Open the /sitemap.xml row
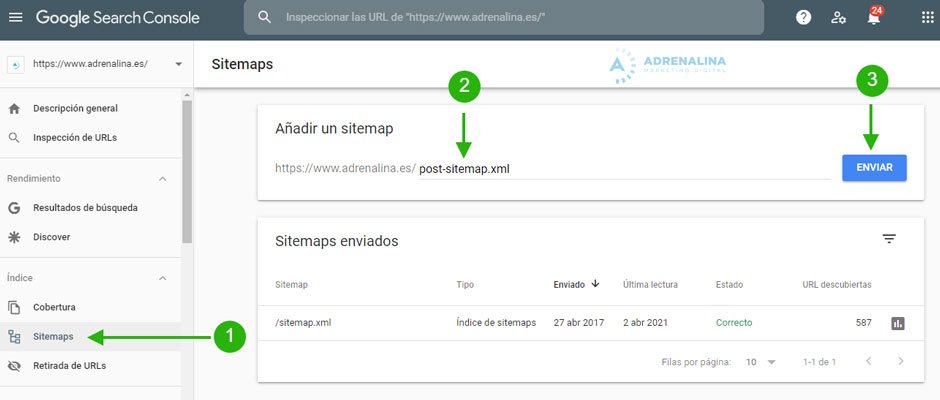The height and width of the screenshot is (400, 940). pyautogui.click(x=590, y=323)
